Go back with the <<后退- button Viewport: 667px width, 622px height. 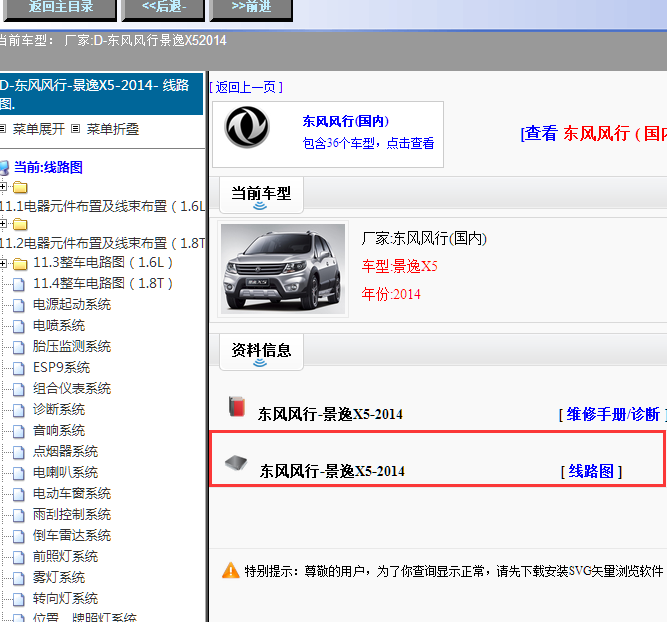coord(163,9)
